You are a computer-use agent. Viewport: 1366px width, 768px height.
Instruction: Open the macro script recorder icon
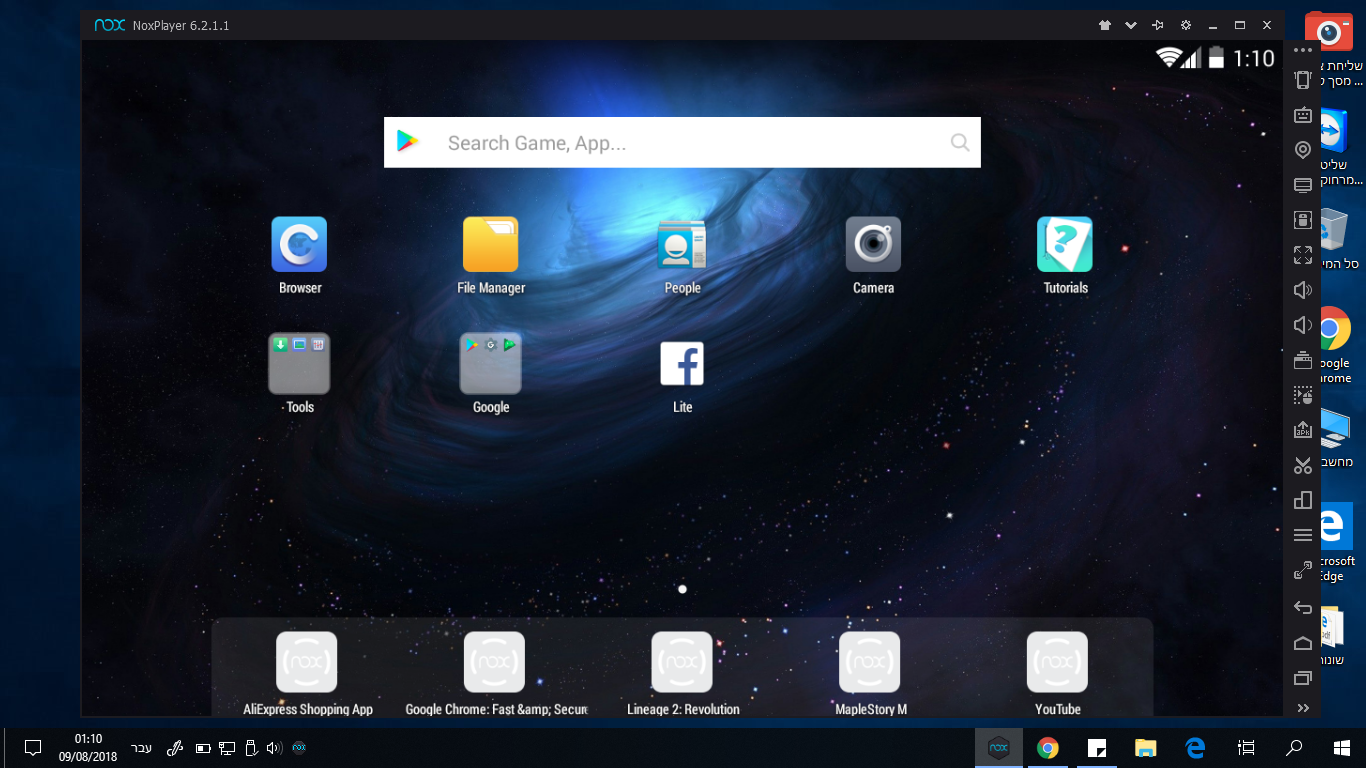click(1302, 395)
